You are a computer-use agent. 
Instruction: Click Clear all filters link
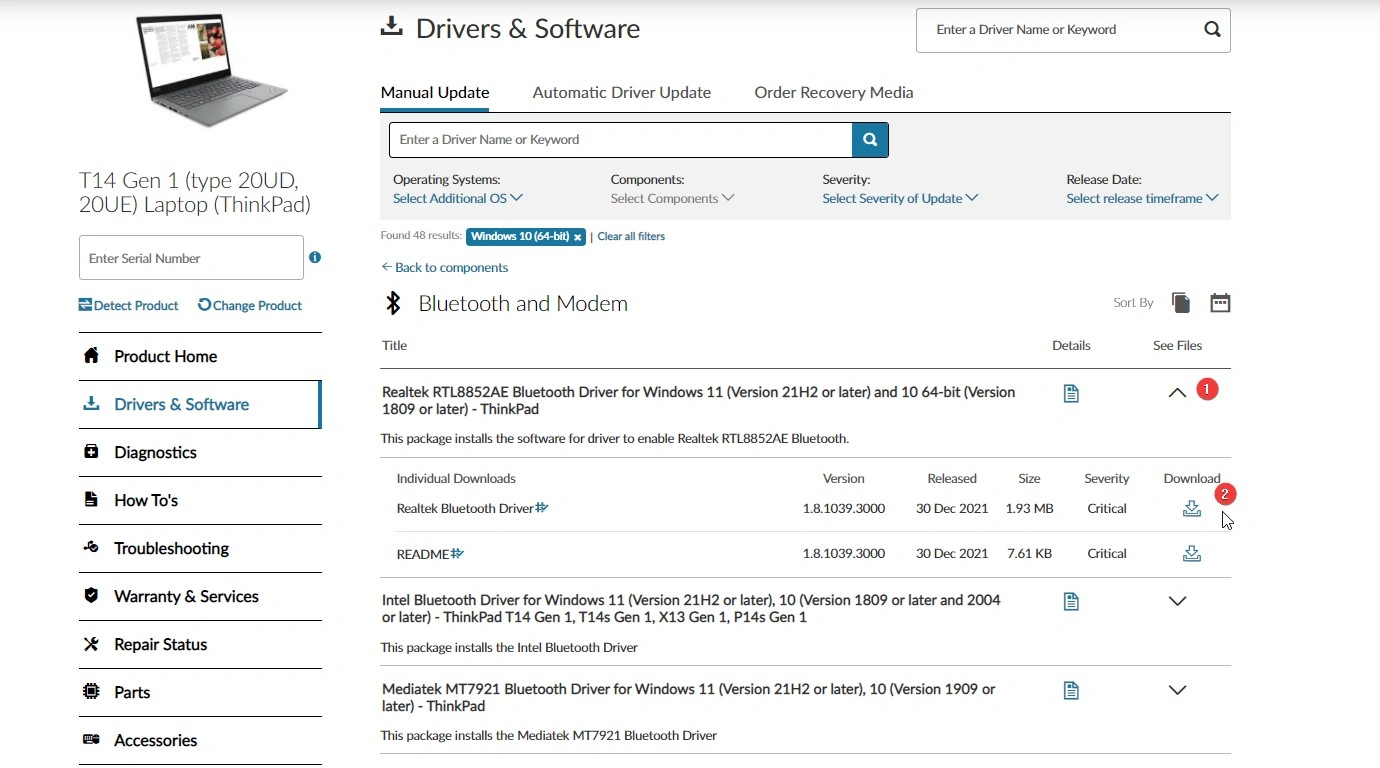(631, 236)
